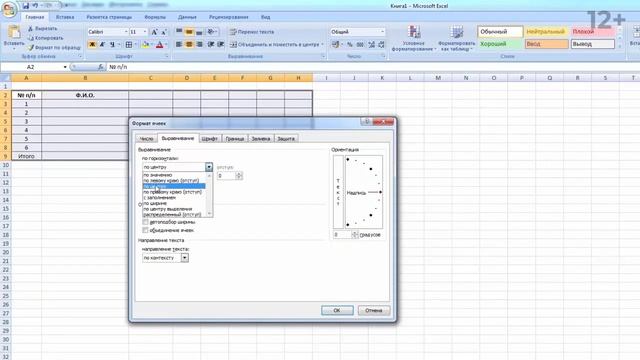Open the Calibri font name dropdown

(x=126, y=32)
